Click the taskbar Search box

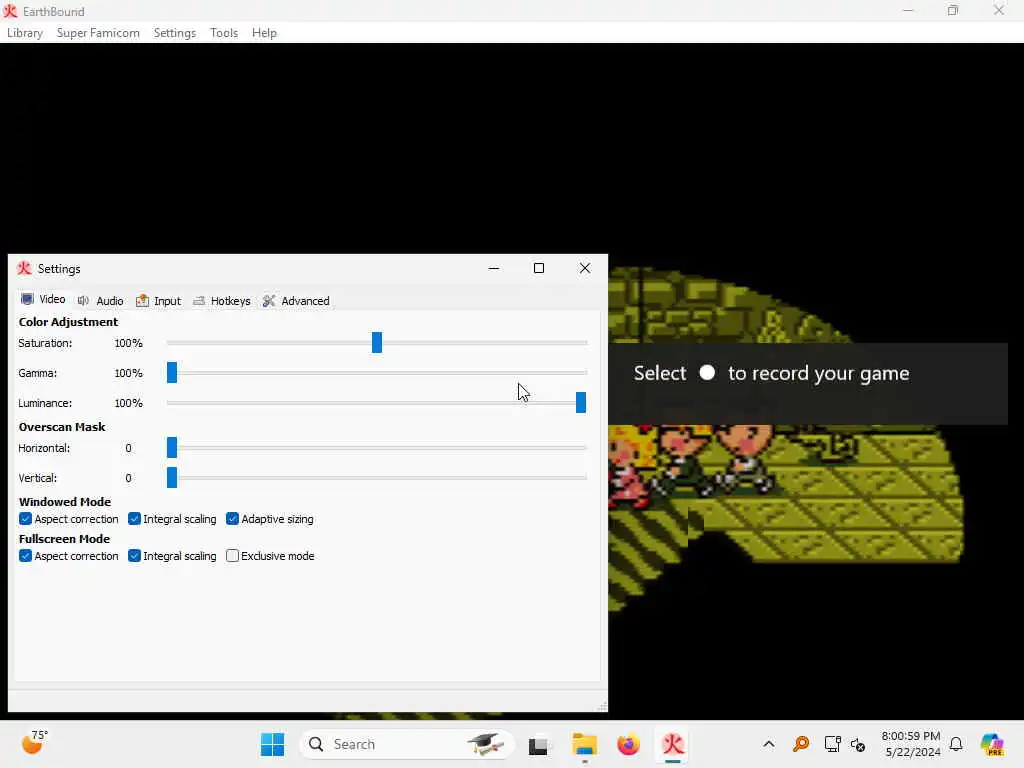click(x=407, y=744)
